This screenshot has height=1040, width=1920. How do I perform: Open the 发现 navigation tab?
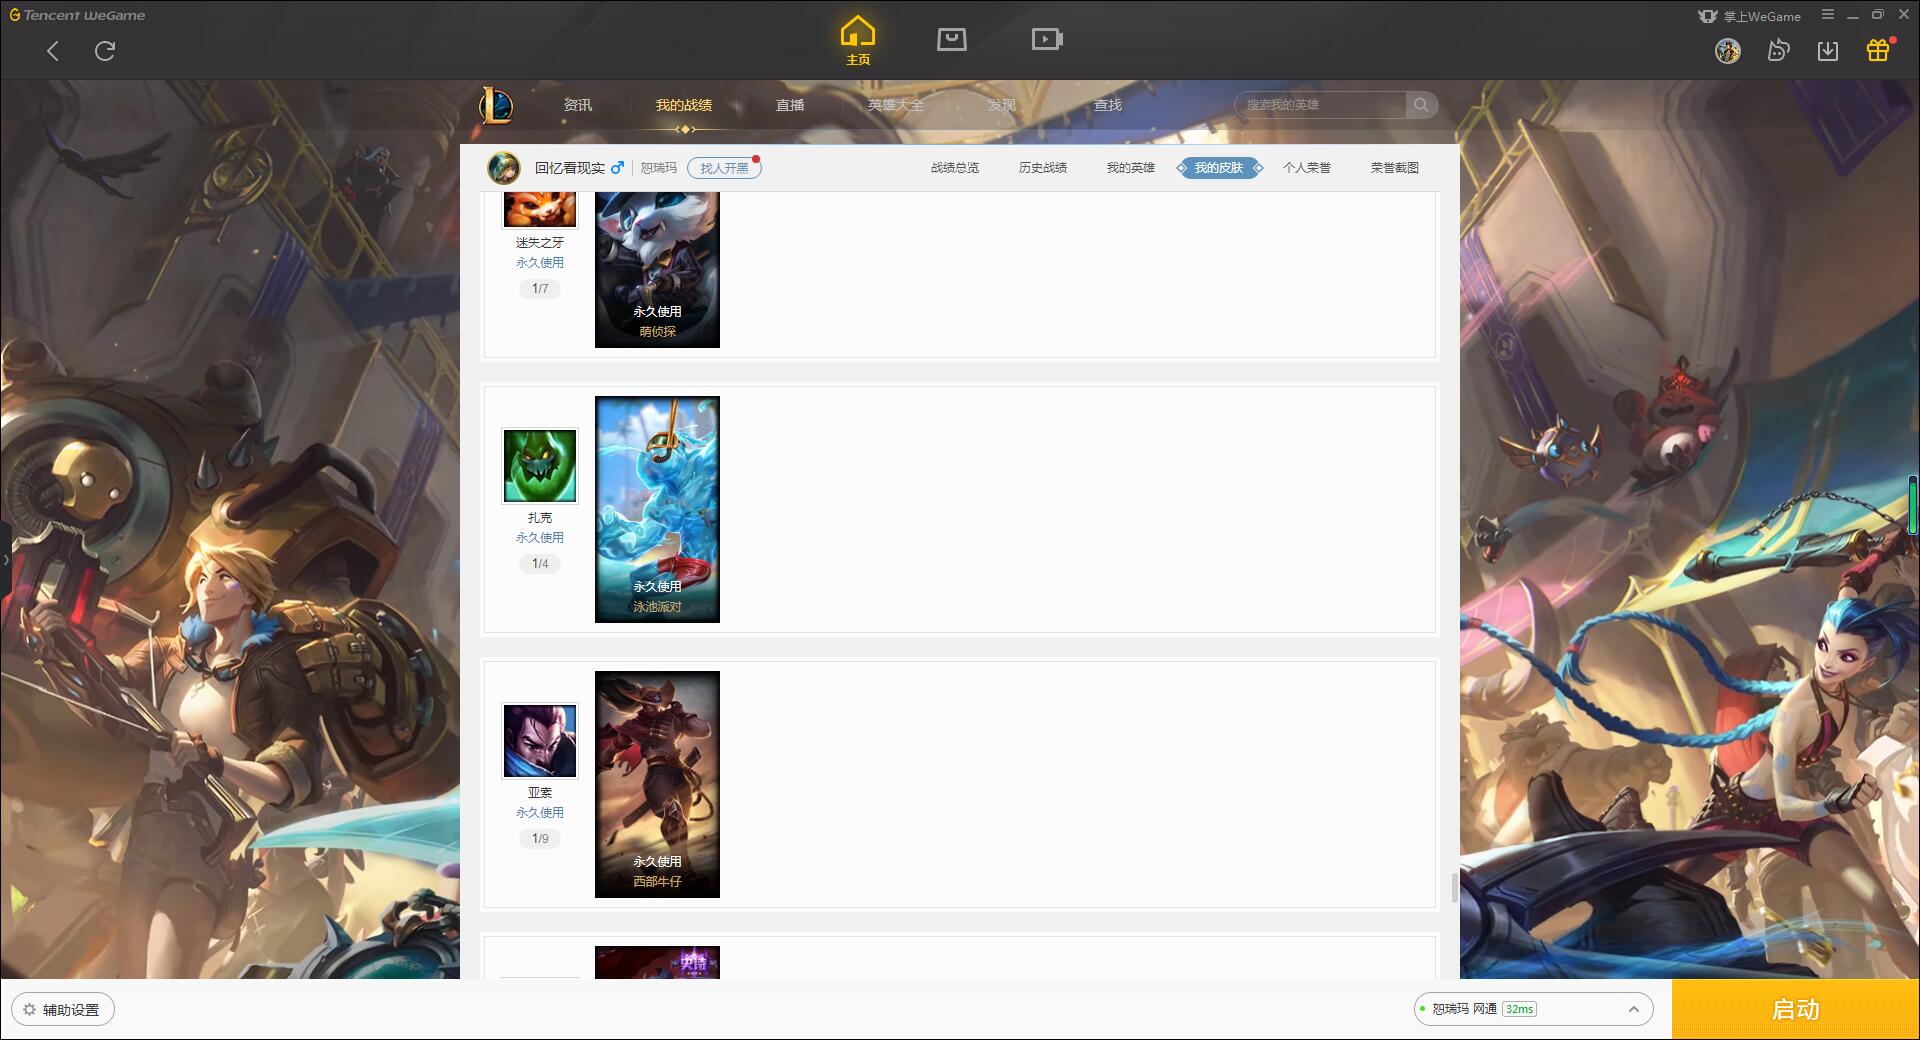click(1002, 105)
